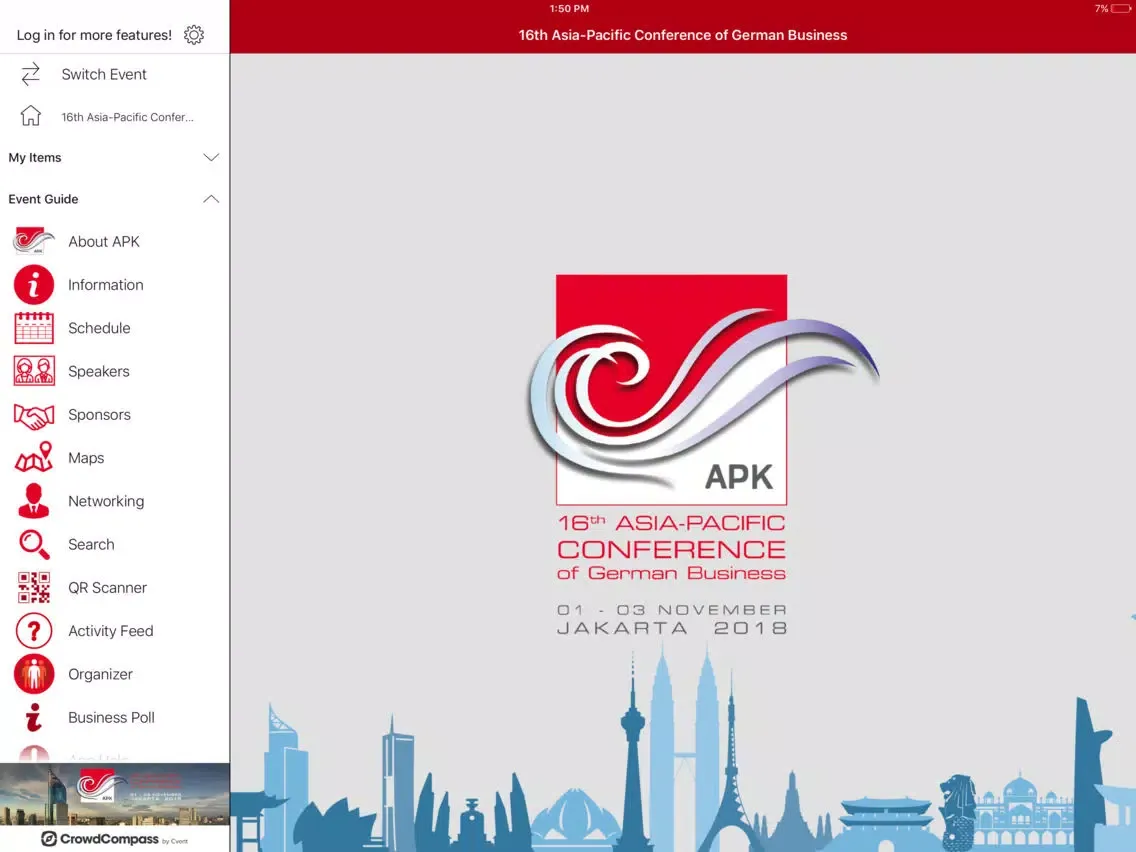Tap the conference title in the red header
This screenshot has width=1136, height=852.
click(x=682, y=35)
